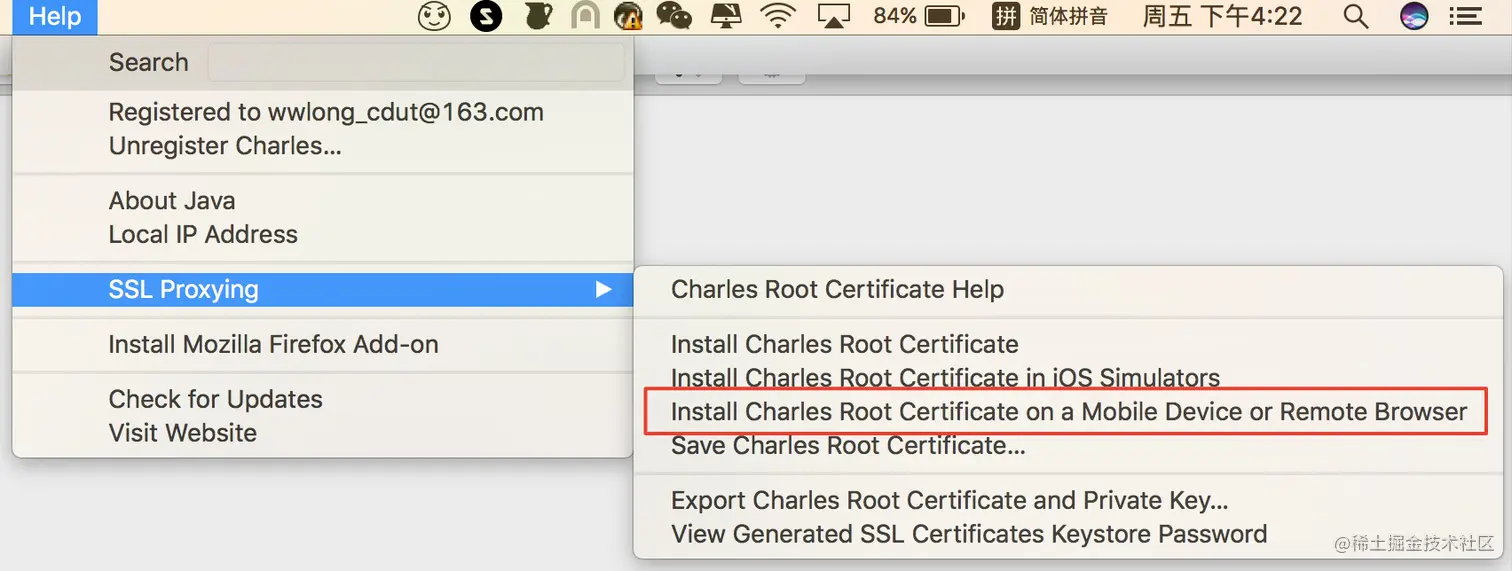
Task: Click Registered to wwlong_cdut@163.com entry
Action: click(x=326, y=112)
